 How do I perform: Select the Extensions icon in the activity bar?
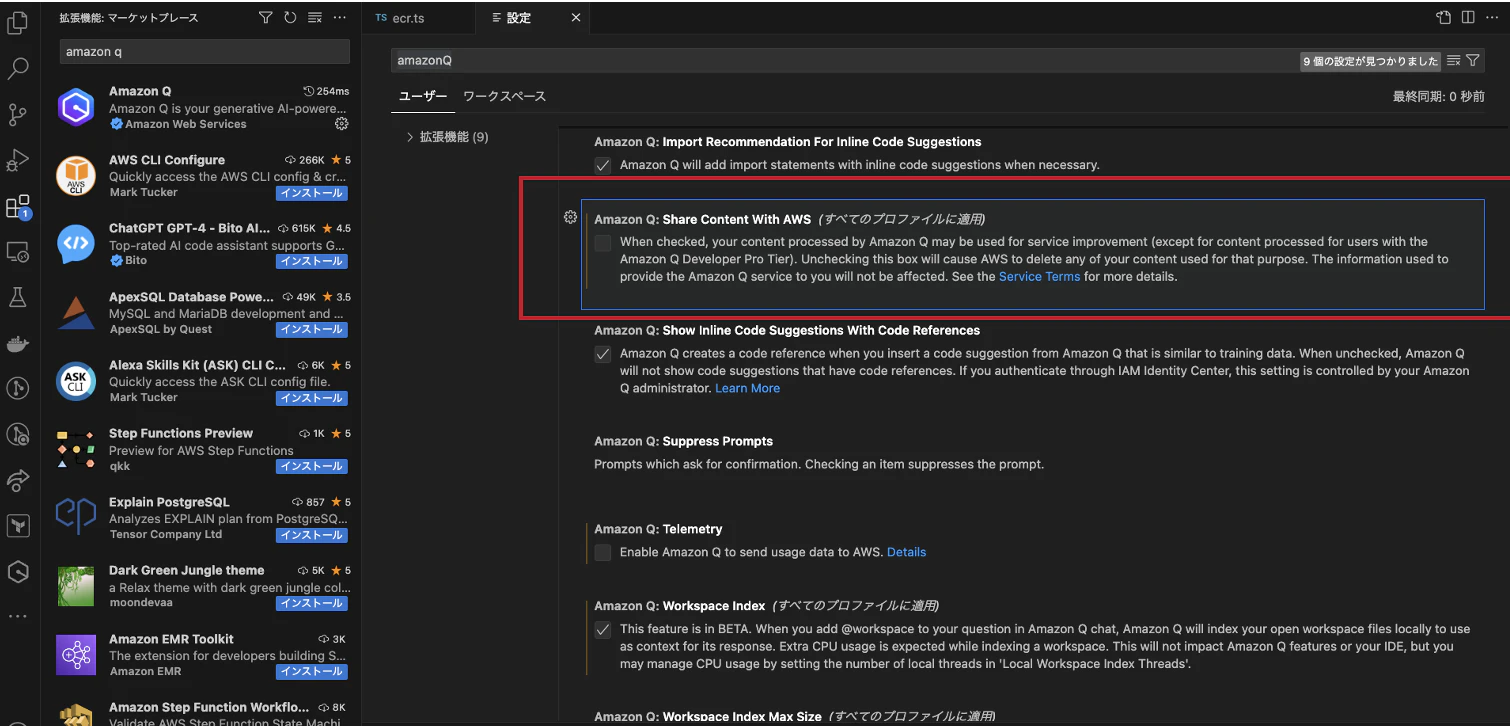18,207
